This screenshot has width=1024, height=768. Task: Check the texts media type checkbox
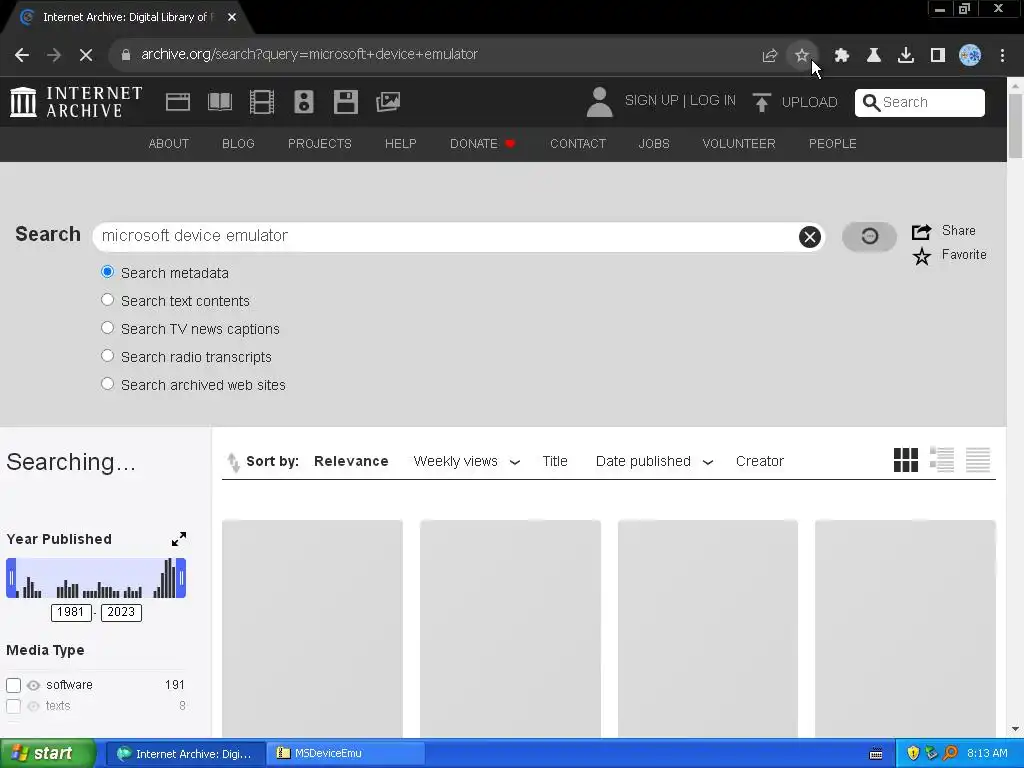(13, 706)
